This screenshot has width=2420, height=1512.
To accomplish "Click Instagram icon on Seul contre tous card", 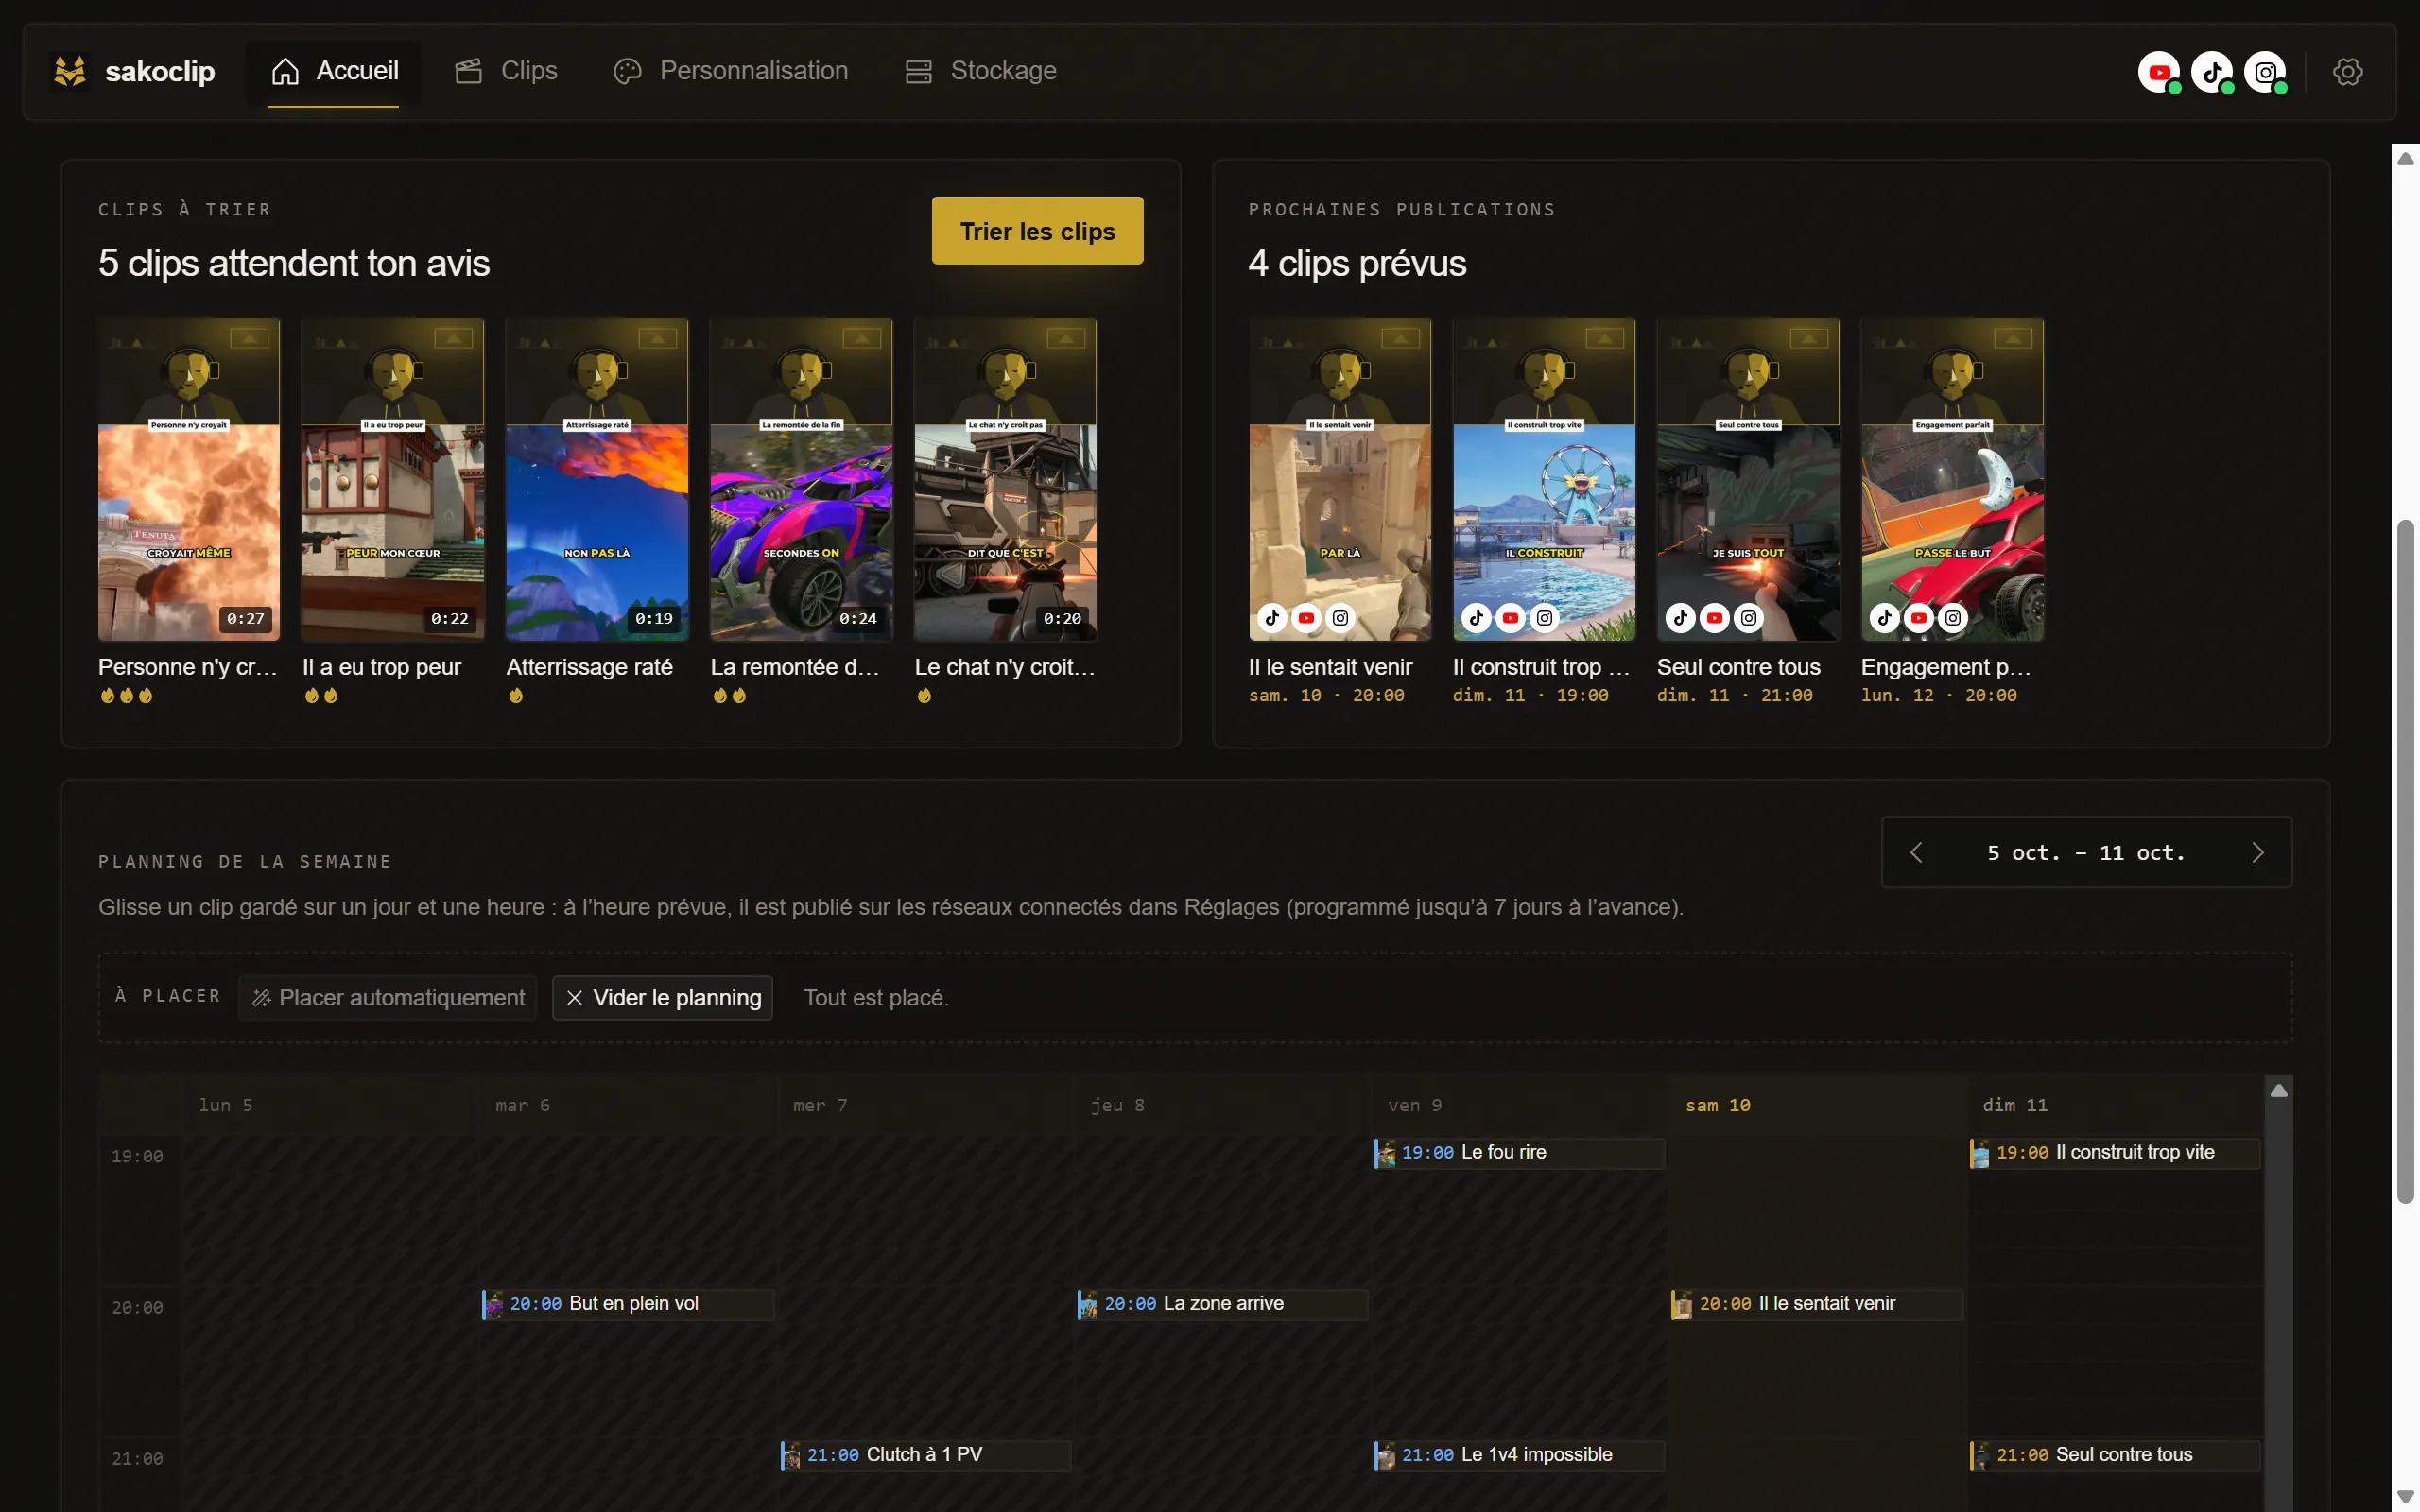I will (1748, 618).
